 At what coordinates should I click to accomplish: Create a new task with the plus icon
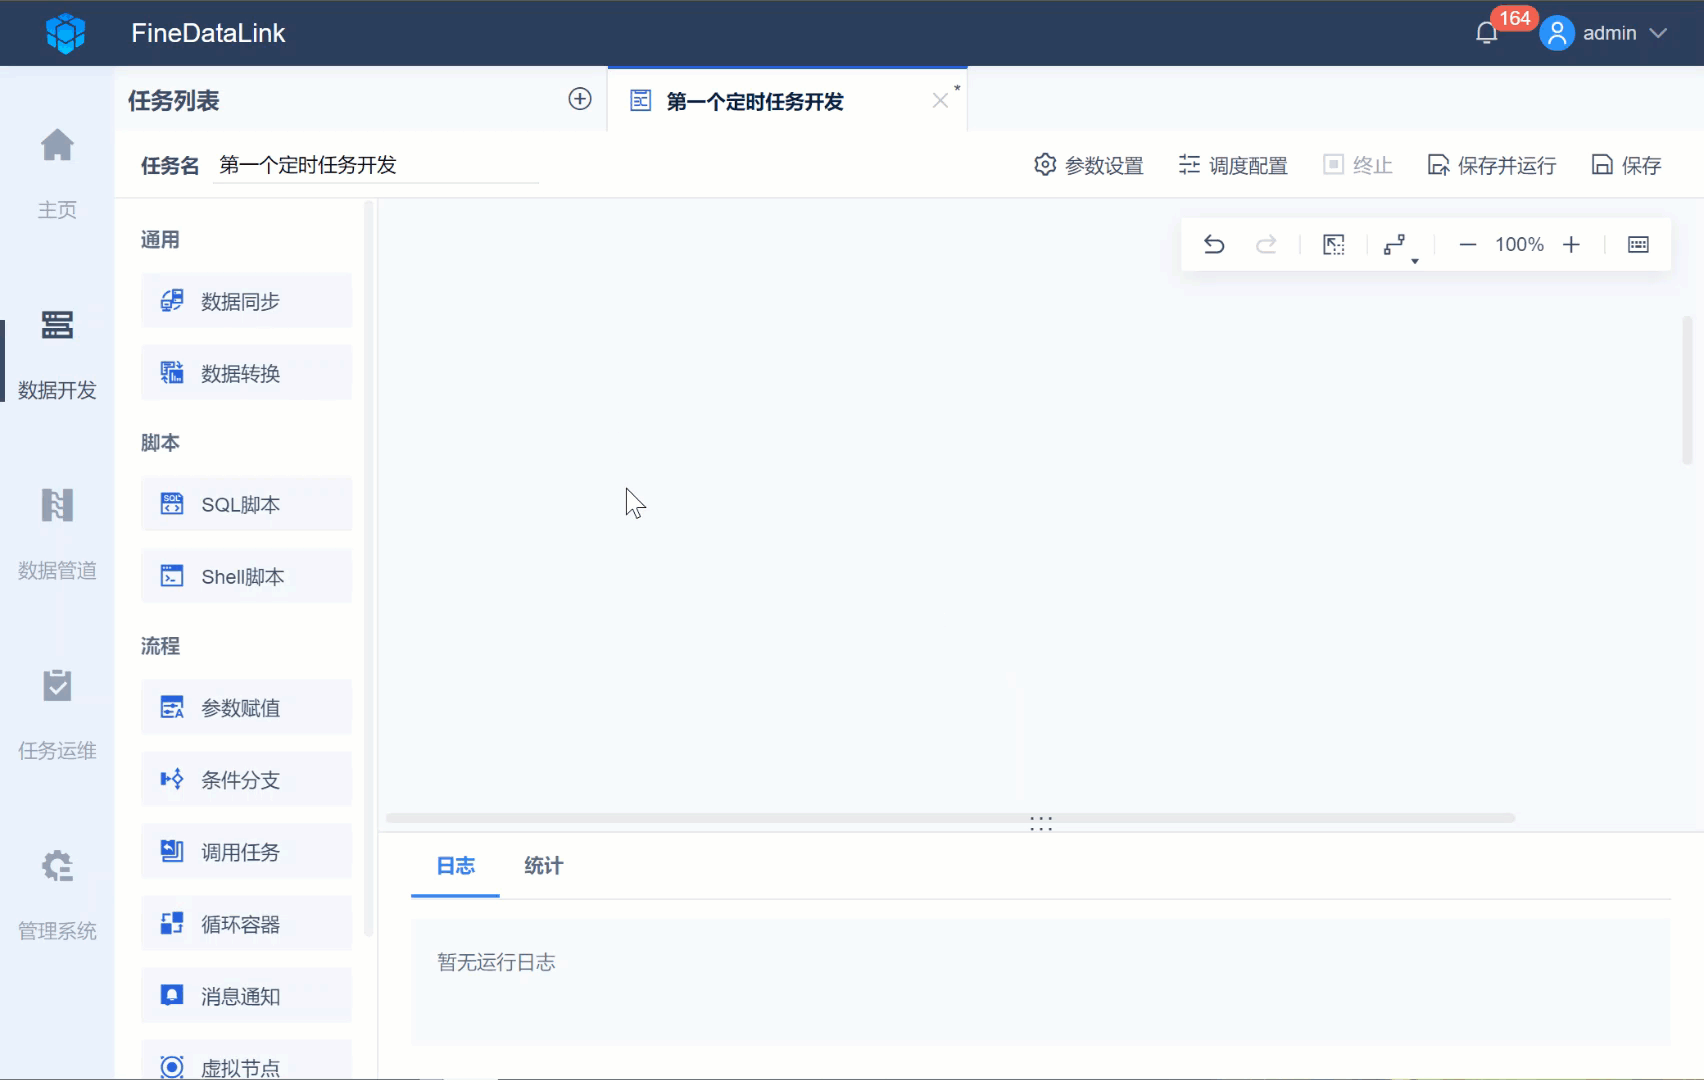[x=580, y=99]
